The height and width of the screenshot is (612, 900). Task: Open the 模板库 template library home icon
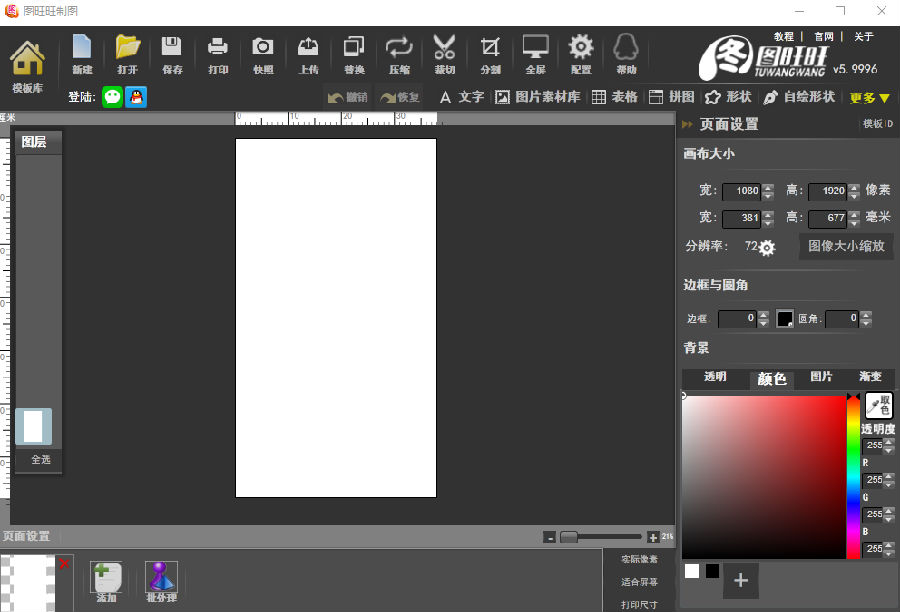pos(28,60)
